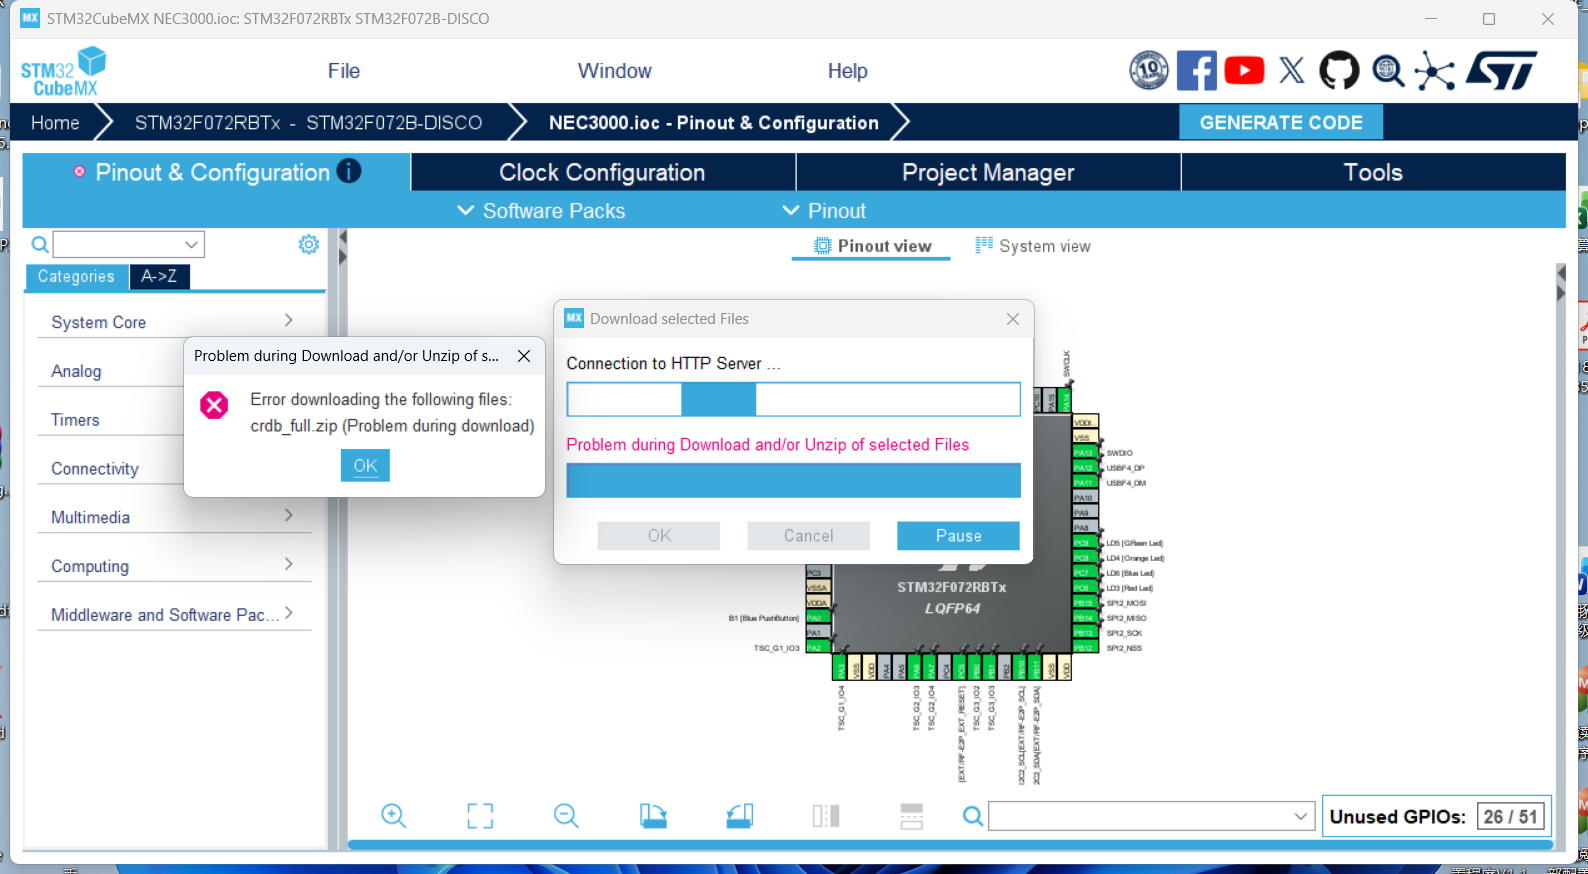Click OK in the download error dialog
Viewport: 1588px width, 874px height.
365,465
